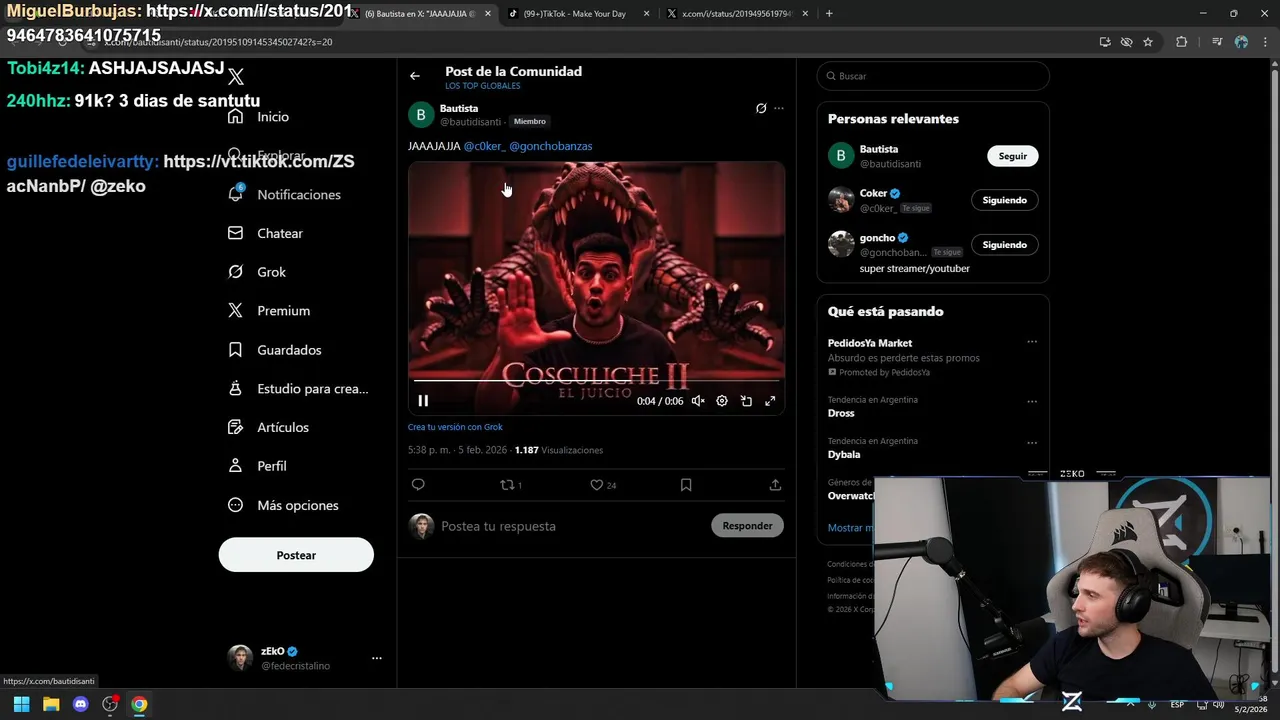The width and height of the screenshot is (1280, 720).
Task: Click the @c0ker_ mention in the post
Action: click(484, 146)
